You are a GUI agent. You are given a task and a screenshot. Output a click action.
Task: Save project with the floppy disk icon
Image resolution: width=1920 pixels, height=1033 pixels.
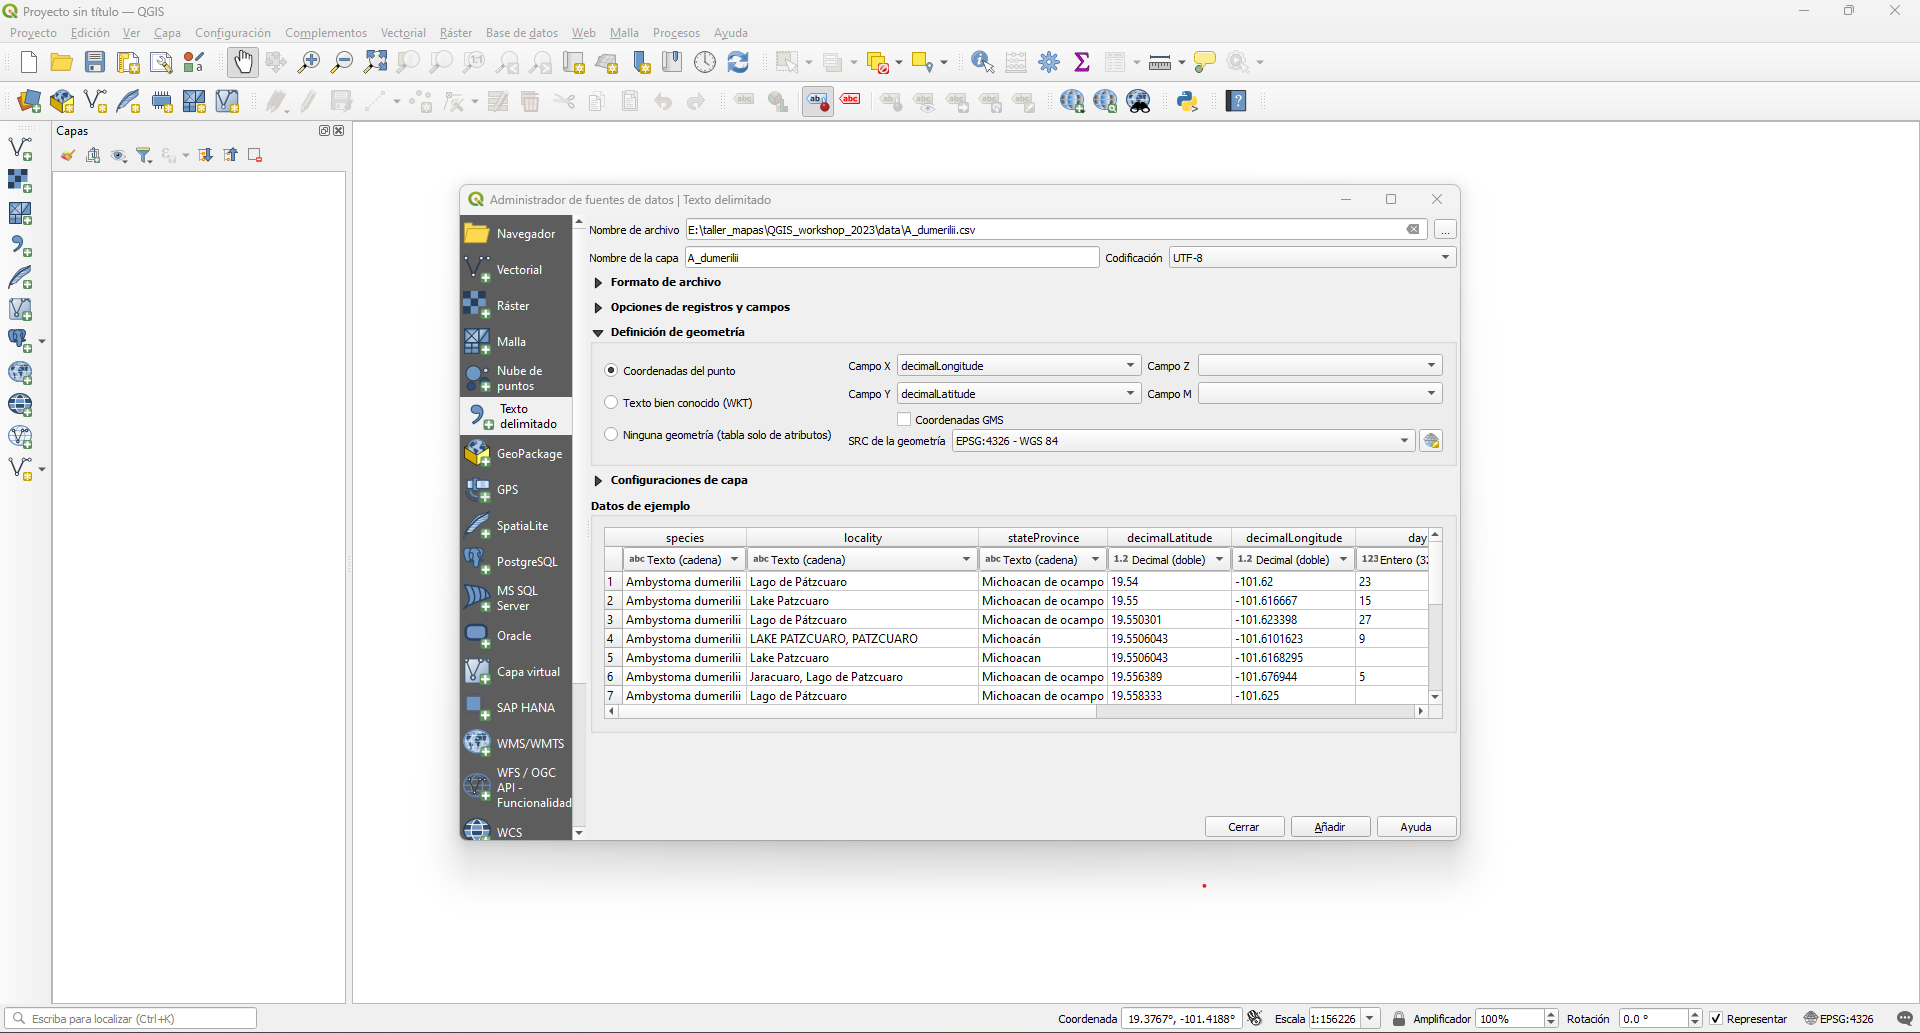[95, 62]
